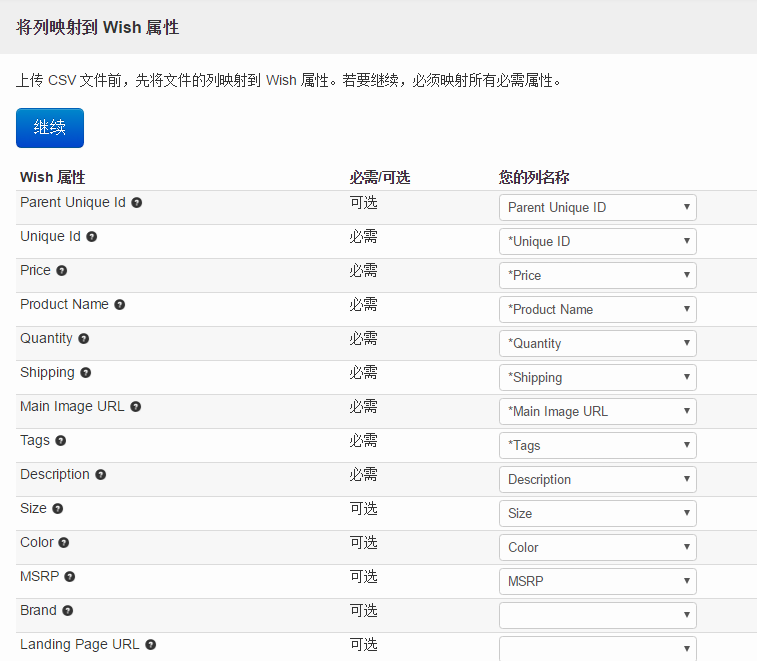This screenshot has height=661, width=757.
Task: Click the help icon next to Brand
Action: pos(68,611)
